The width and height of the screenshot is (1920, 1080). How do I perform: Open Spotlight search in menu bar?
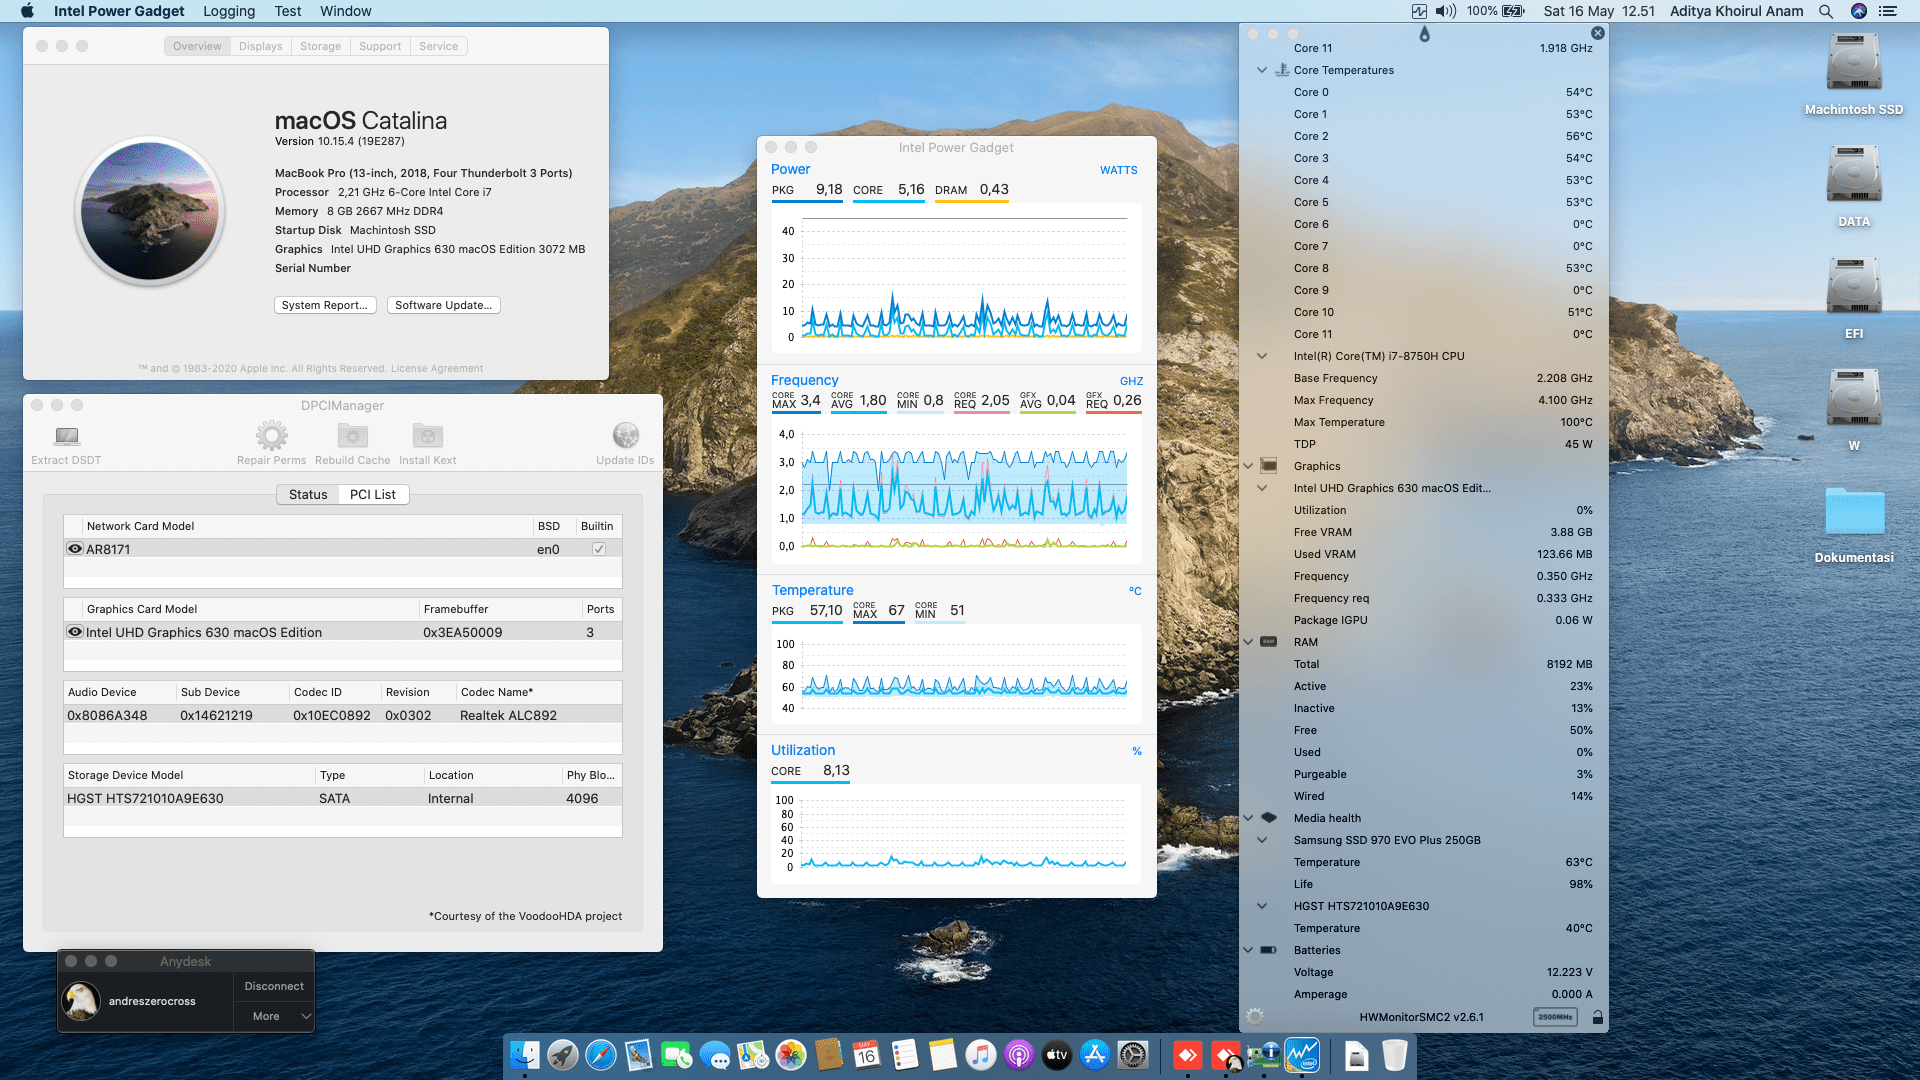pos(1825,11)
